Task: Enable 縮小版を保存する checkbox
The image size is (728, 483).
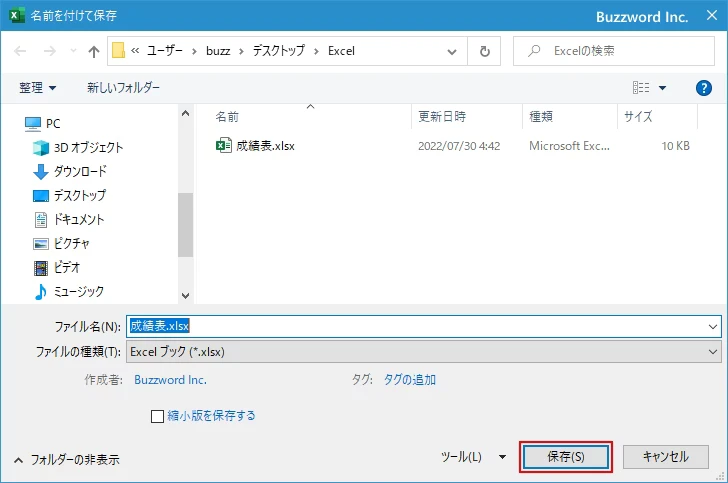Action: click(x=157, y=416)
